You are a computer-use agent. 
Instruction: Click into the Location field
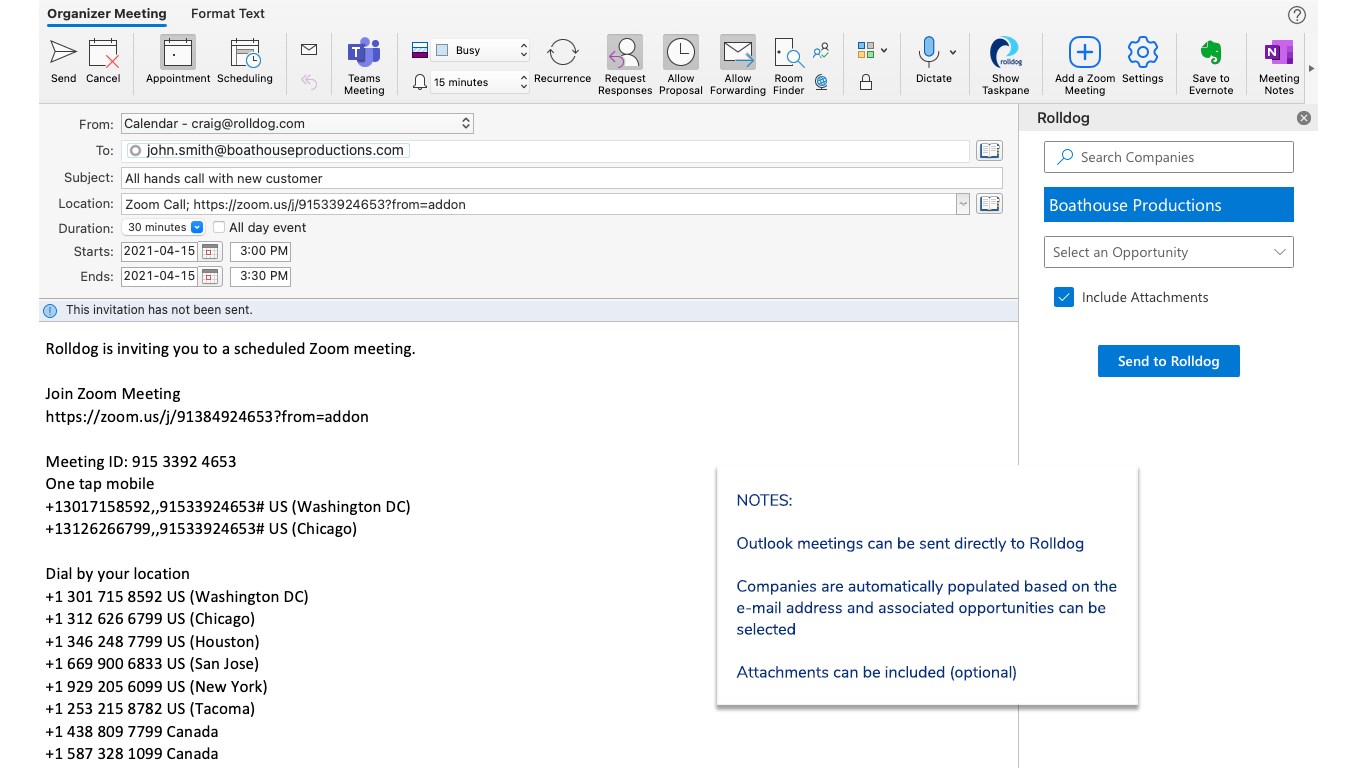(538, 204)
